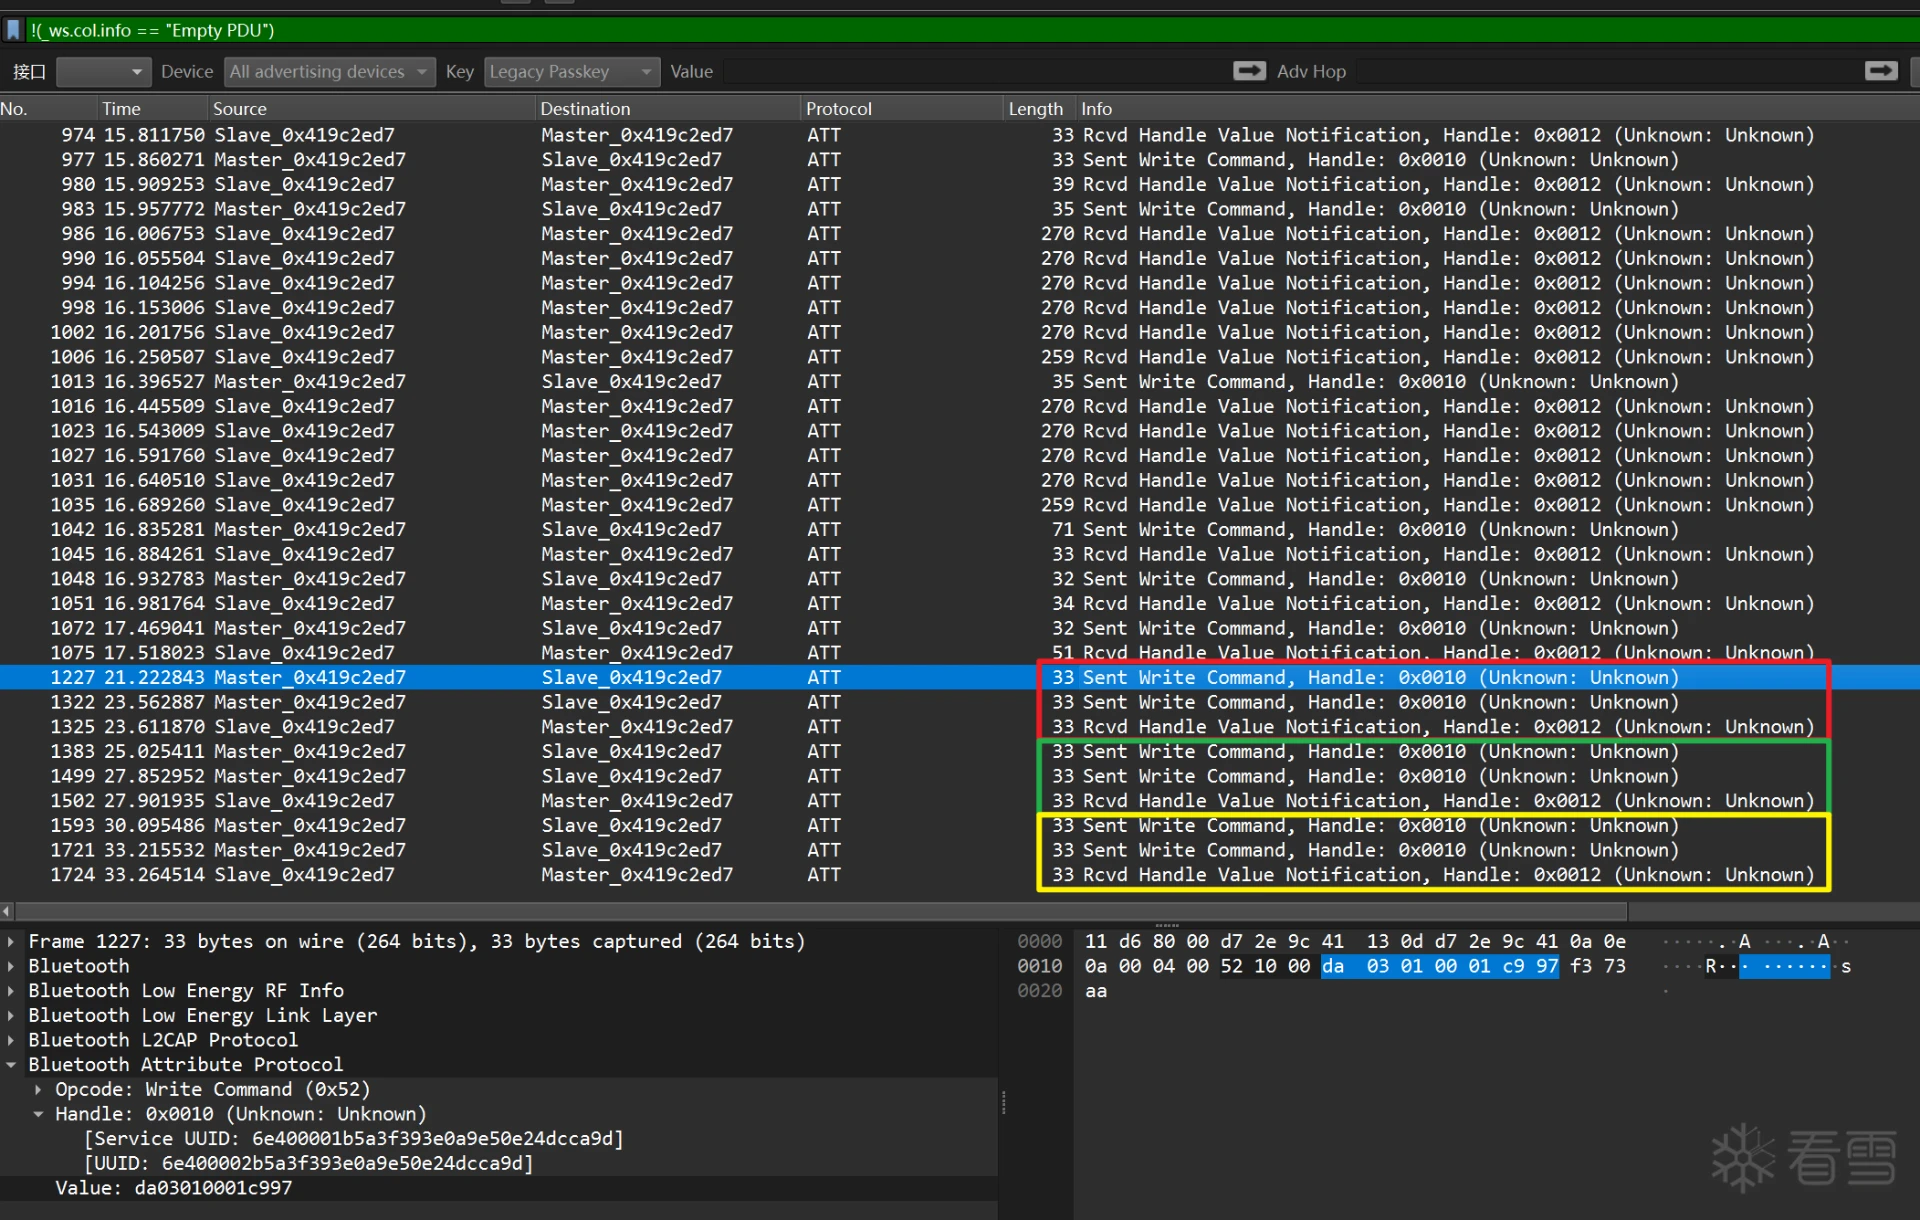Open the interface (接口) dropdown
This screenshot has width=1920, height=1220.
click(104, 72)
